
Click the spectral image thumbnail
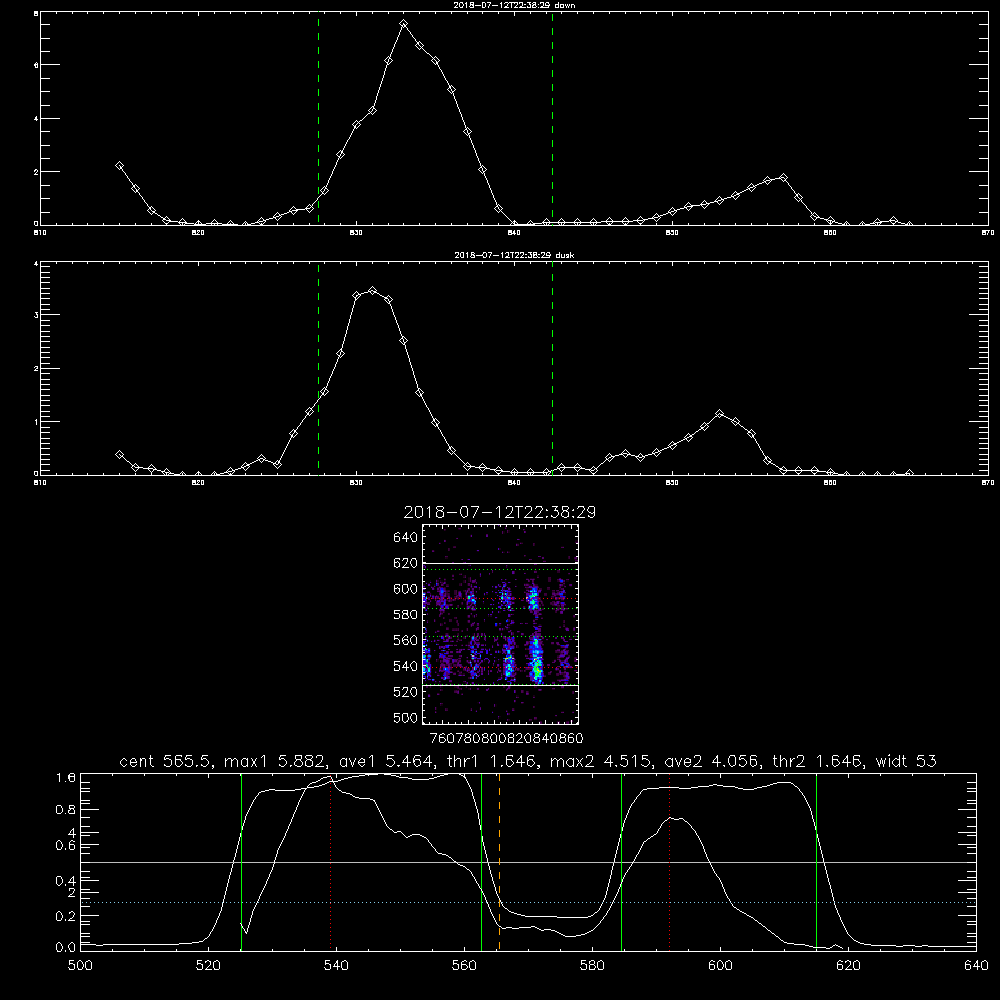(501, 624)
